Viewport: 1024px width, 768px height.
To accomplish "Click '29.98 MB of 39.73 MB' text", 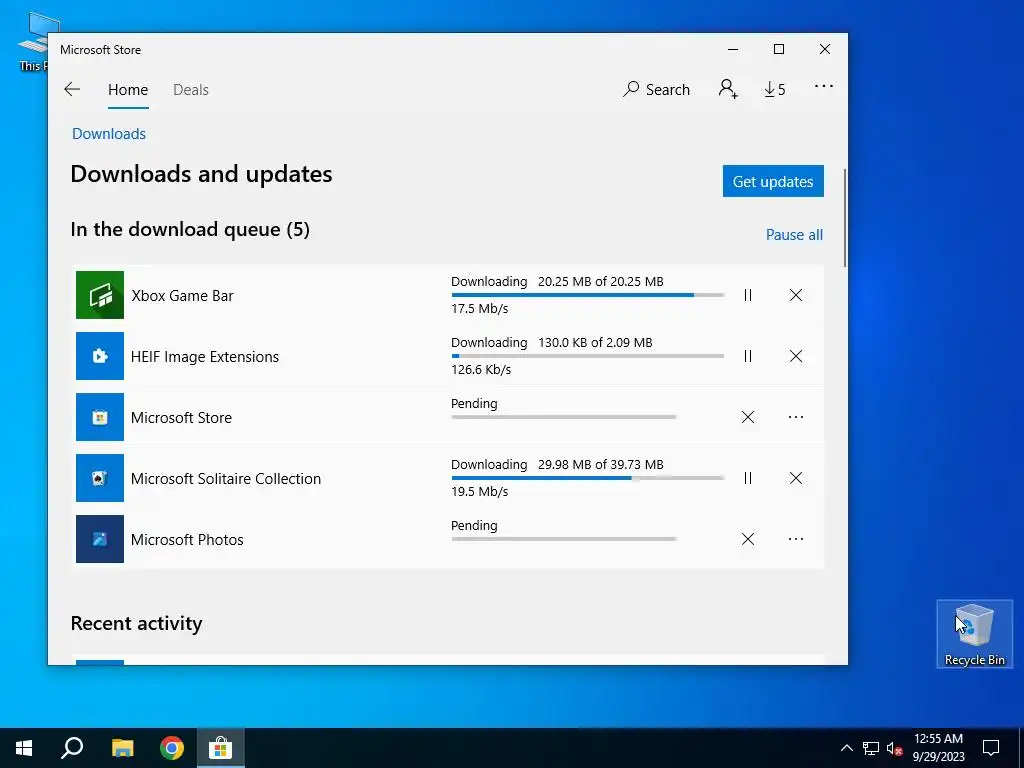I will pos(601,464).
